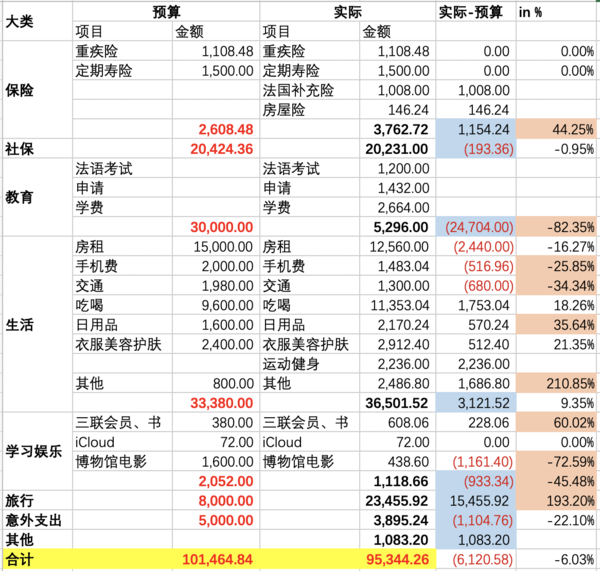The image size is (600, 571).
Task: Select the 法语考试 actual amount 1,200.00
Action: pos(398,168)
